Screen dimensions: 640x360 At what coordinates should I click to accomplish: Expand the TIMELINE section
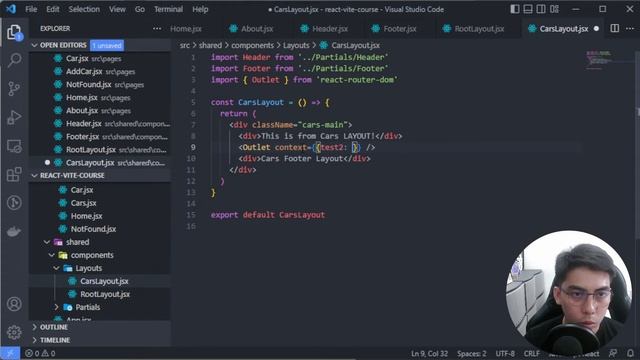point(35,340)
